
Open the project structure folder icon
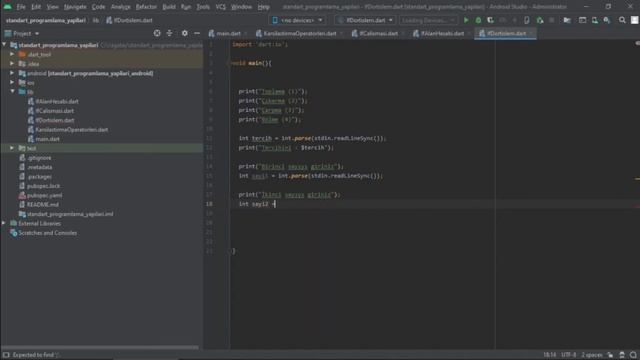567,20
